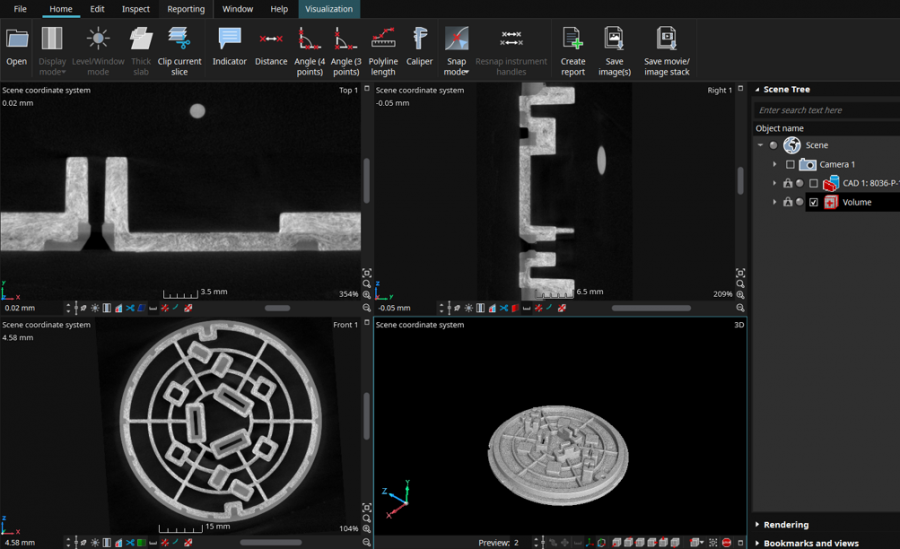Toggle the lock on CAD 1 row

click(x=788, y=183)
